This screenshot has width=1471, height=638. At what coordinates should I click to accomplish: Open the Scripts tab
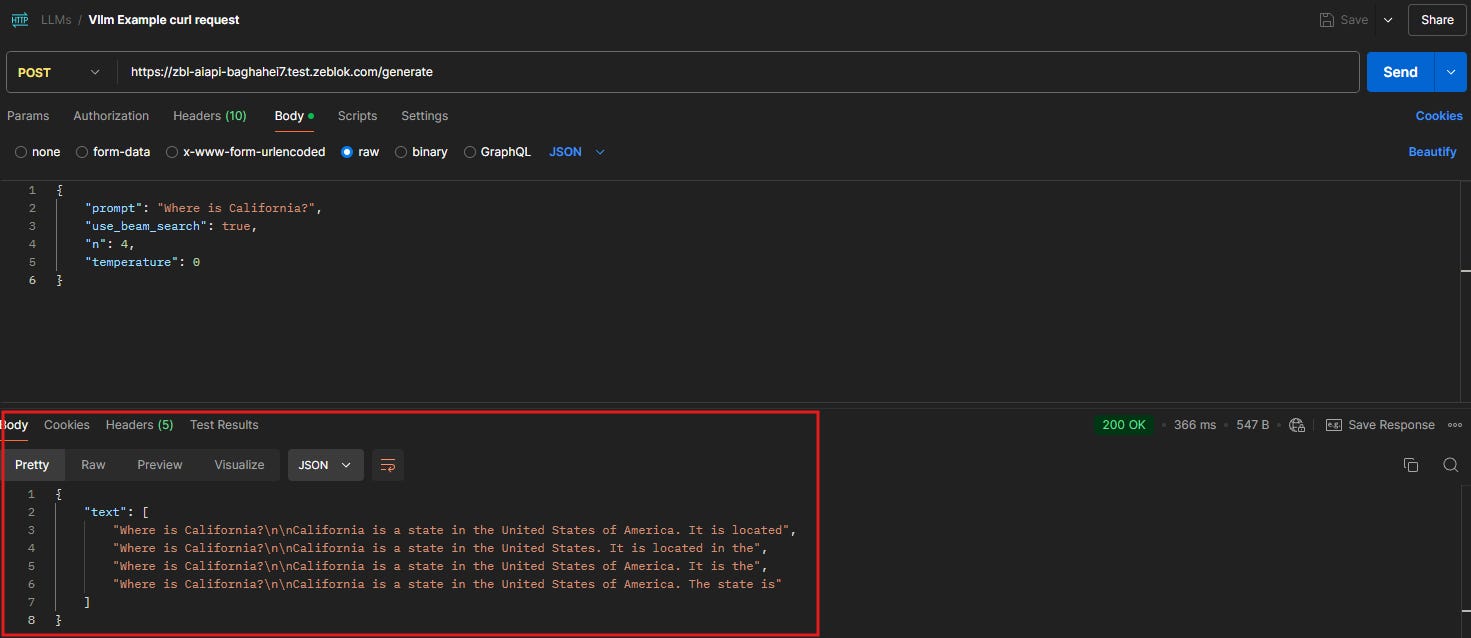[357, 116]
